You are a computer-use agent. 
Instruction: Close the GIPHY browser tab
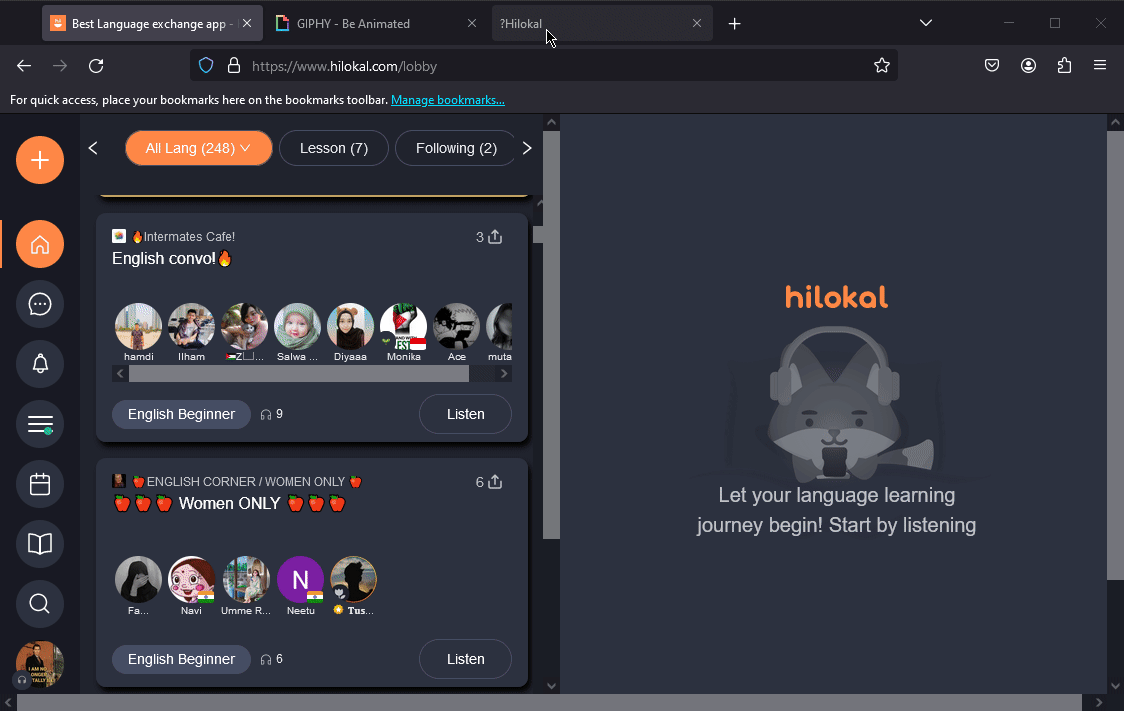[x=472, y=24]
